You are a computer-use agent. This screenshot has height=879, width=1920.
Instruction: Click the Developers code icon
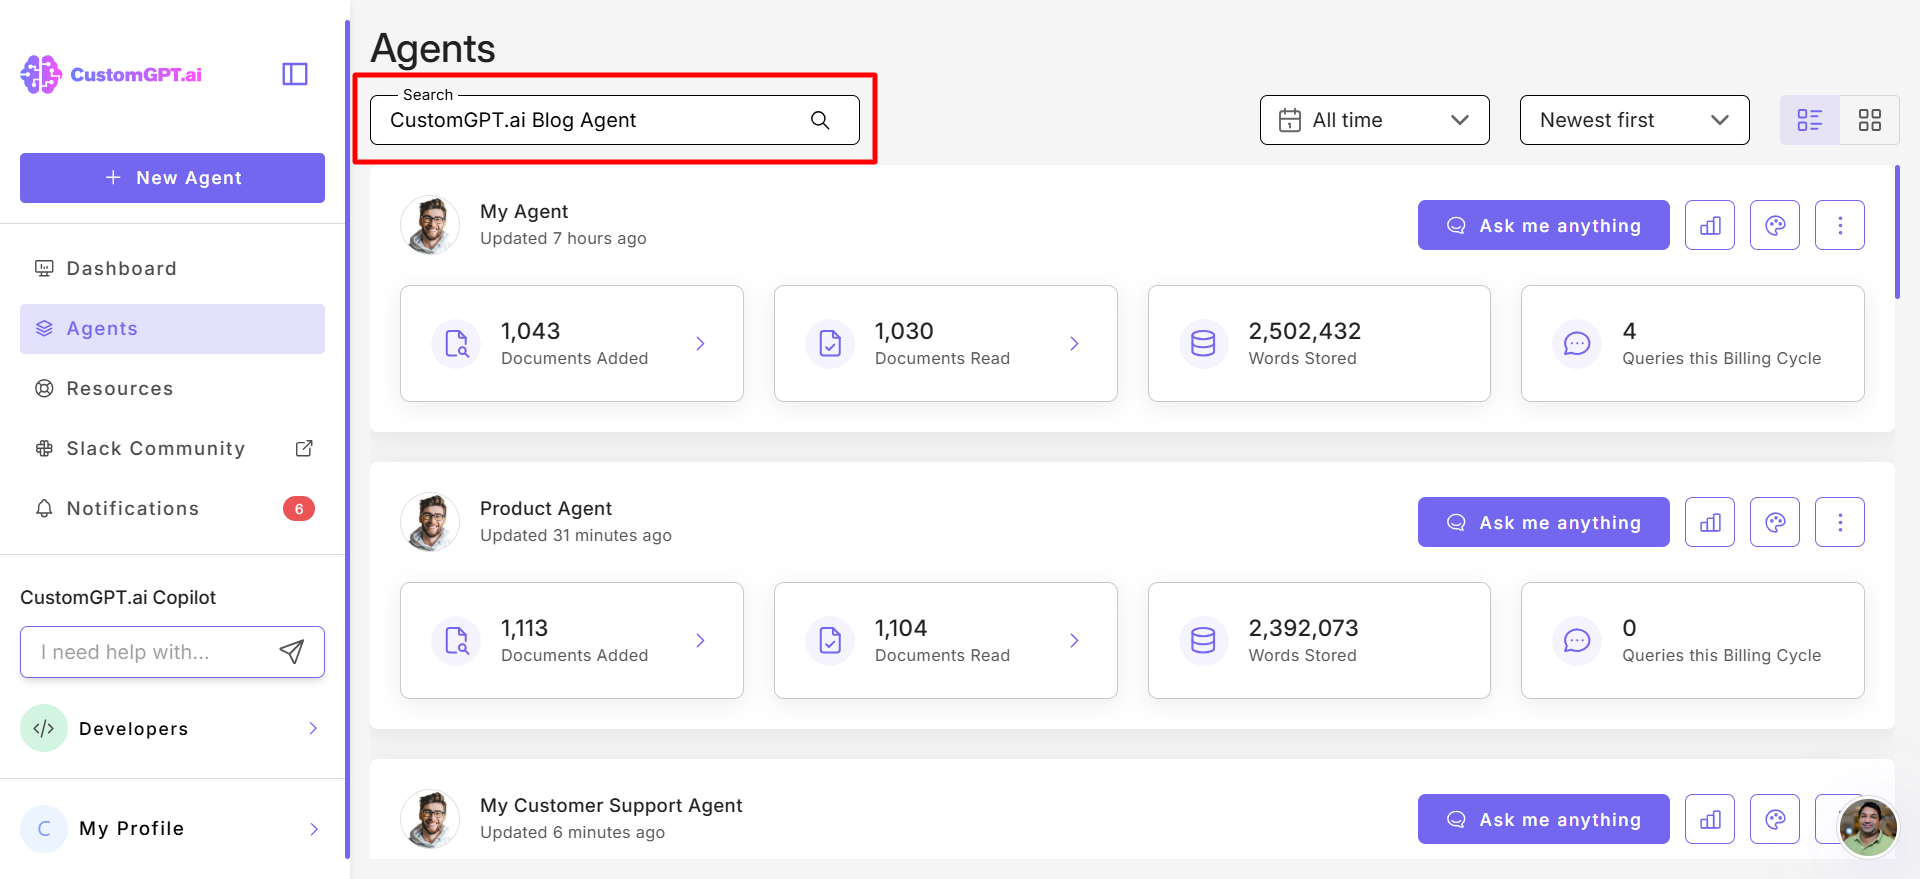(x=44, y=728)
